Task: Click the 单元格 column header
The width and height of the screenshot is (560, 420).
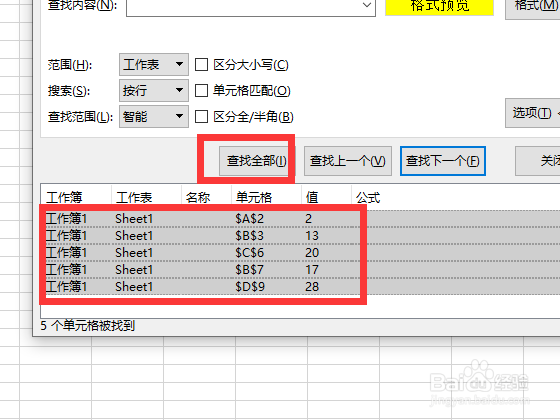Action: pos(266,197)
